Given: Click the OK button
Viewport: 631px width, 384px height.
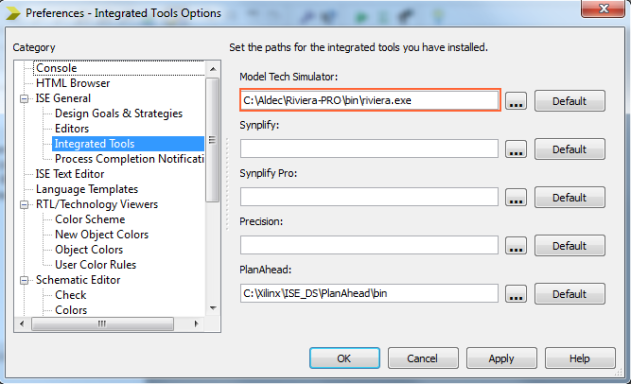Looking at the screenshot, I should [x=344, y=358].
